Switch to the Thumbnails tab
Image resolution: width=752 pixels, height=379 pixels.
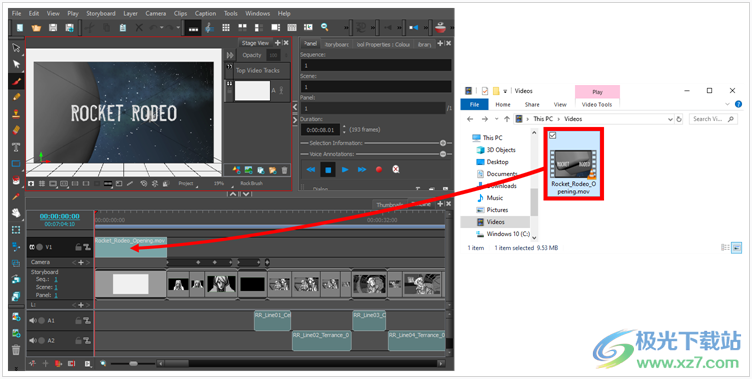pyautogui.click(x=389, y=204)
